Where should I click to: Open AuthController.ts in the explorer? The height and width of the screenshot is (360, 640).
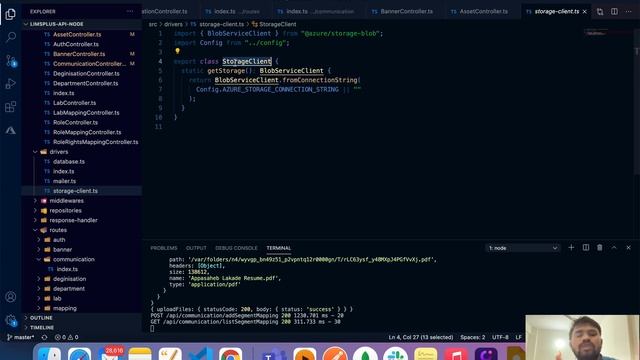(76, 44)
